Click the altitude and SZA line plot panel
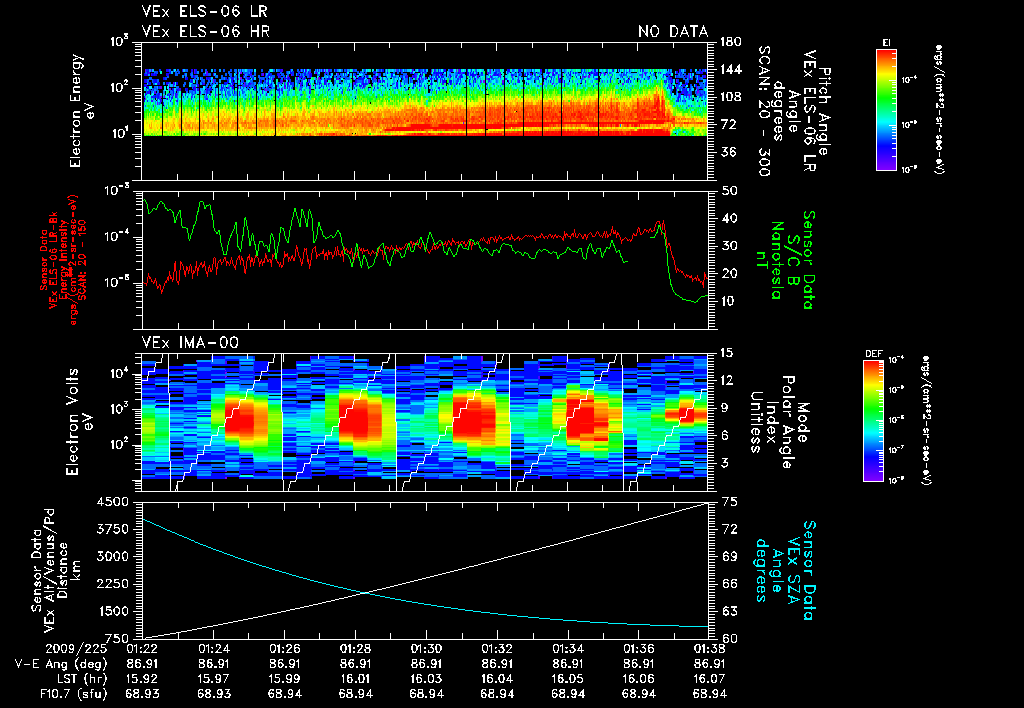The image size is (1024, 708). pyautogui.click(x=425, y=570)
